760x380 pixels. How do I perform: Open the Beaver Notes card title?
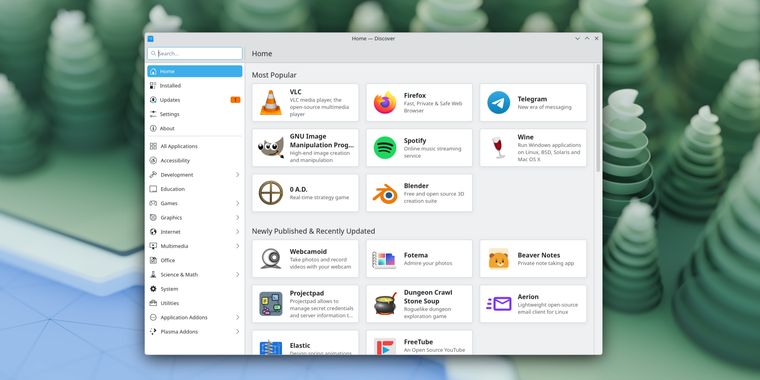coord(538,255)
